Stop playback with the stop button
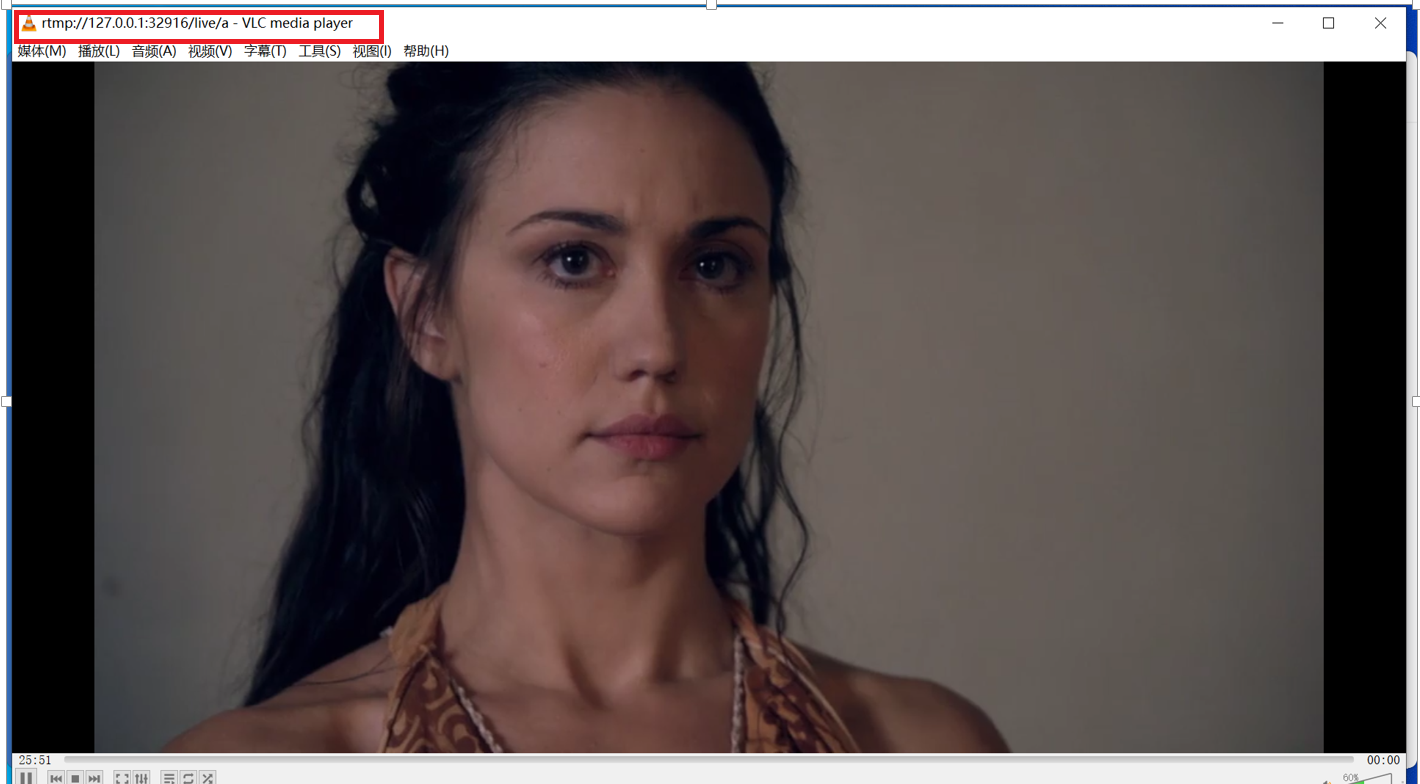 pyautogui.click(x=75, y=778)
